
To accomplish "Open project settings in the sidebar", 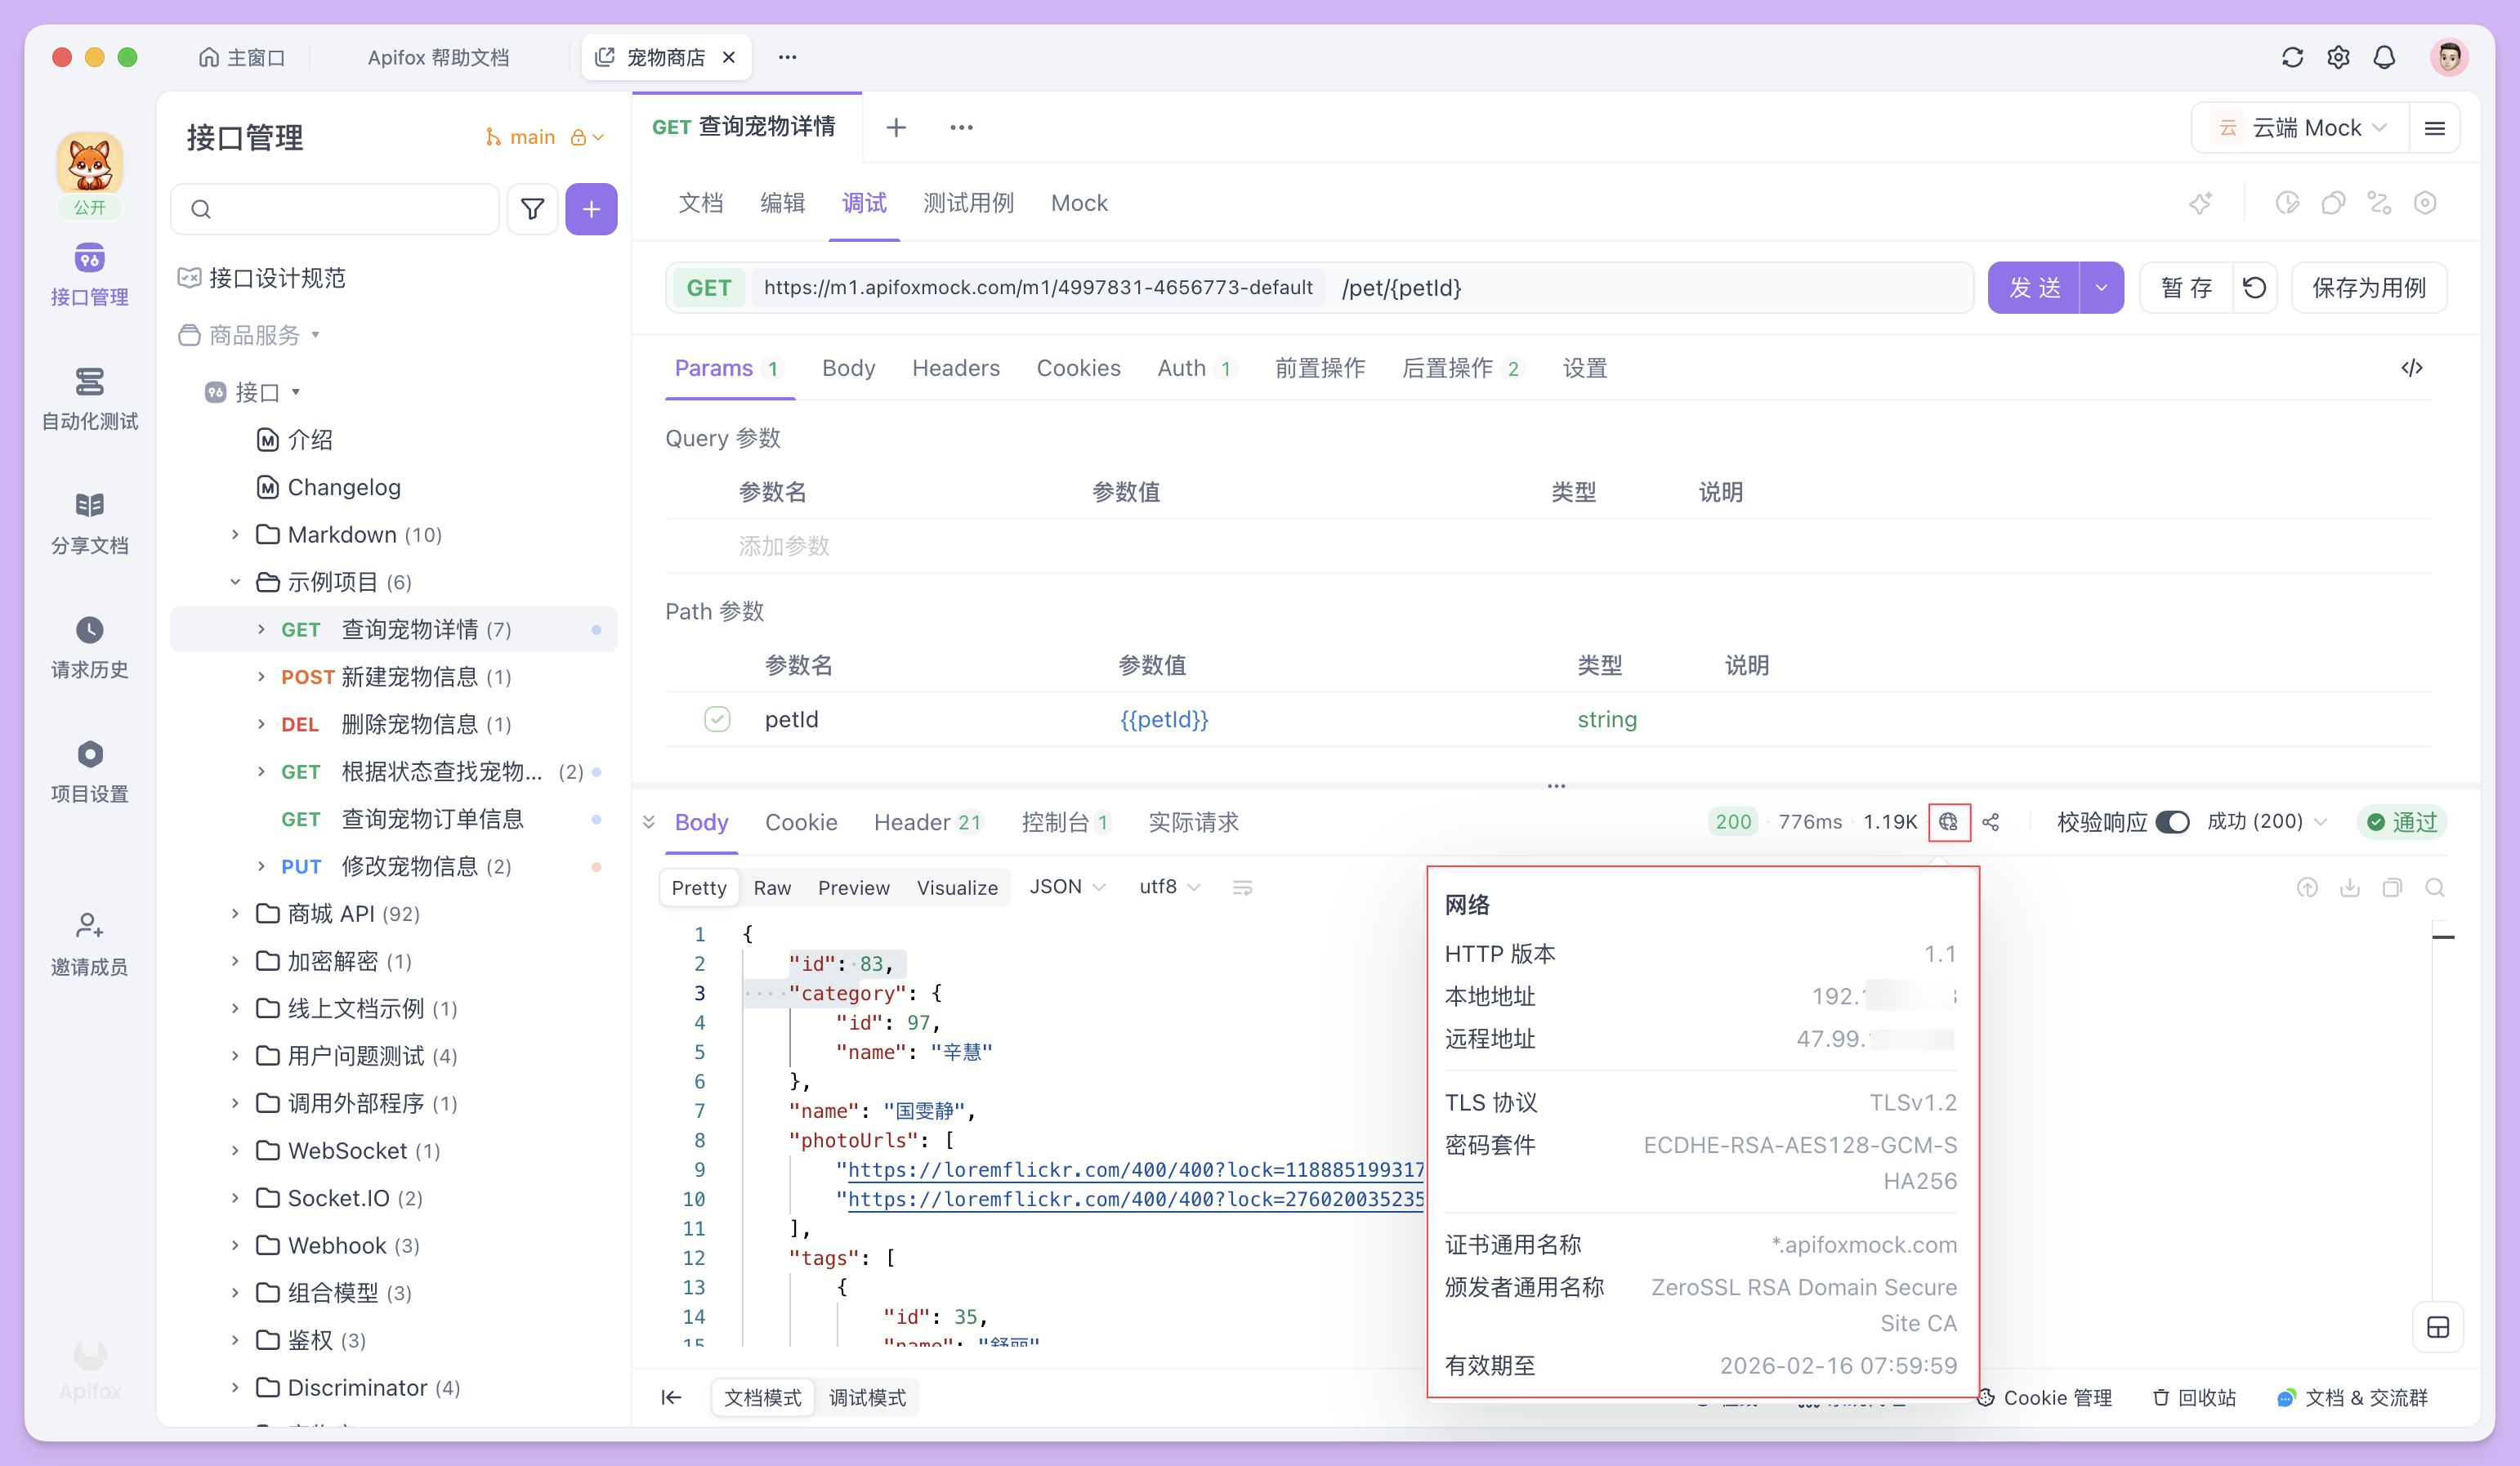I will [x=89, y=770].
